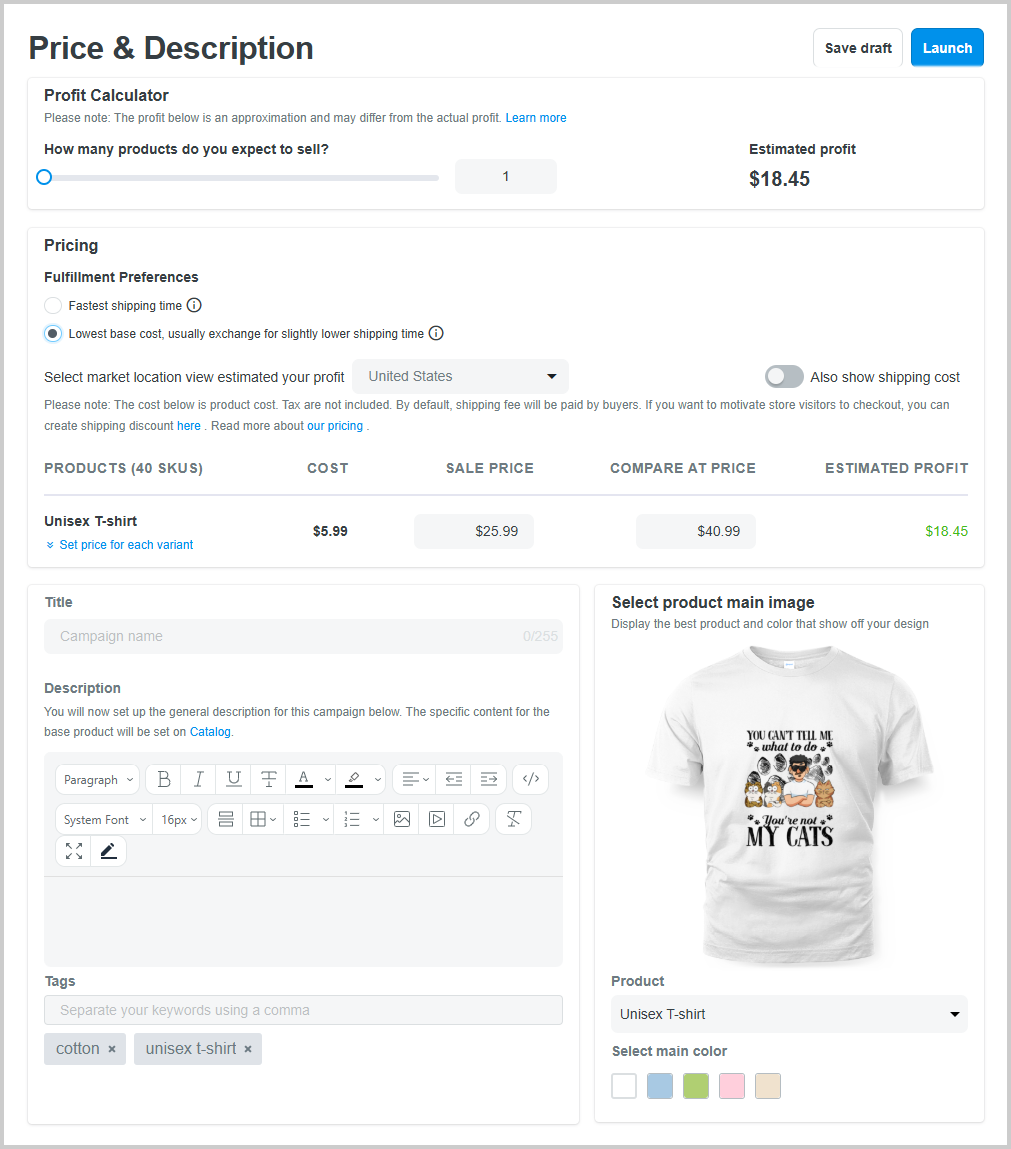Screen dimensions: 1011x1149
Task: Apply italic formatting in editor toolbar
Action: tap(199, 779)
